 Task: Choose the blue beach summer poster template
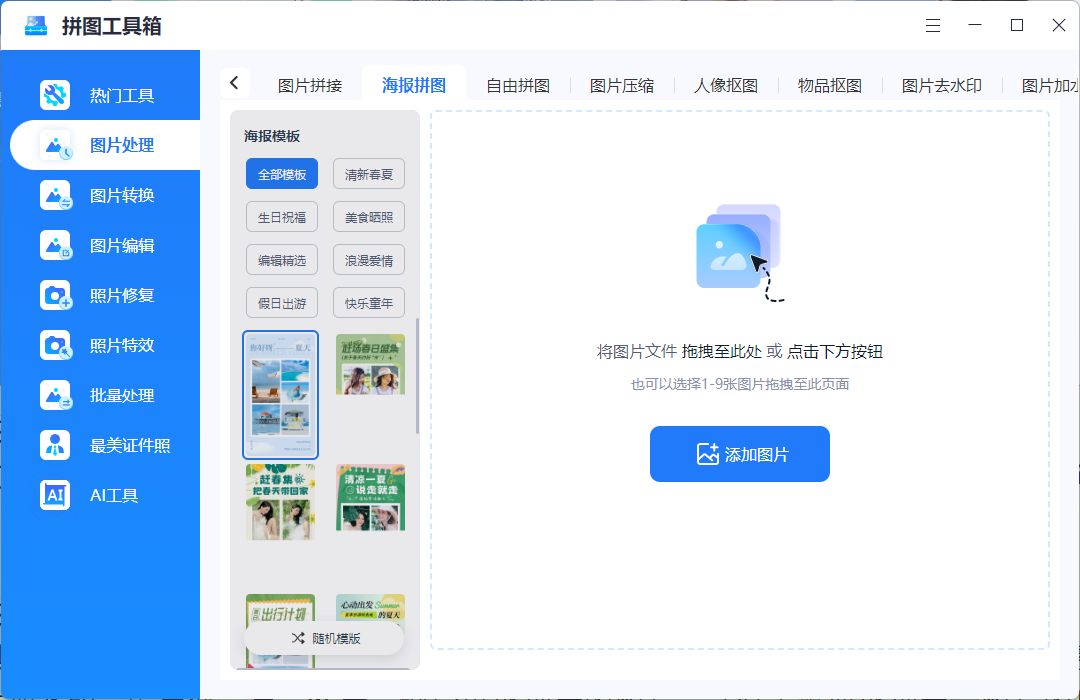280,395
